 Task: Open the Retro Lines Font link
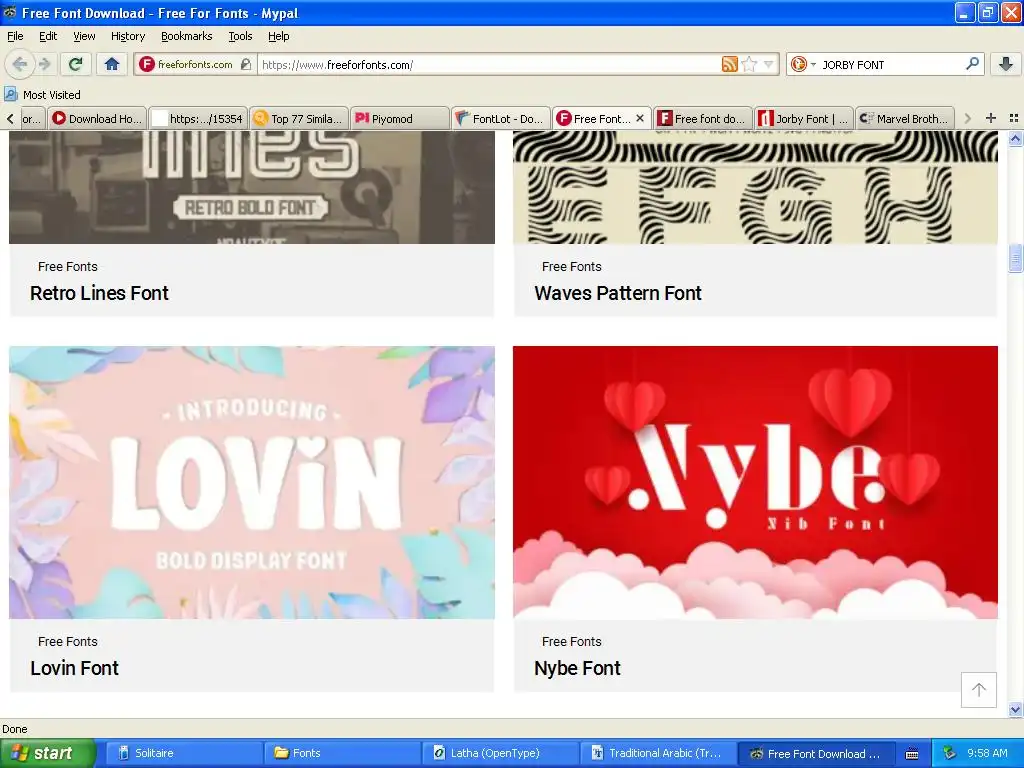tap(99, 293)
